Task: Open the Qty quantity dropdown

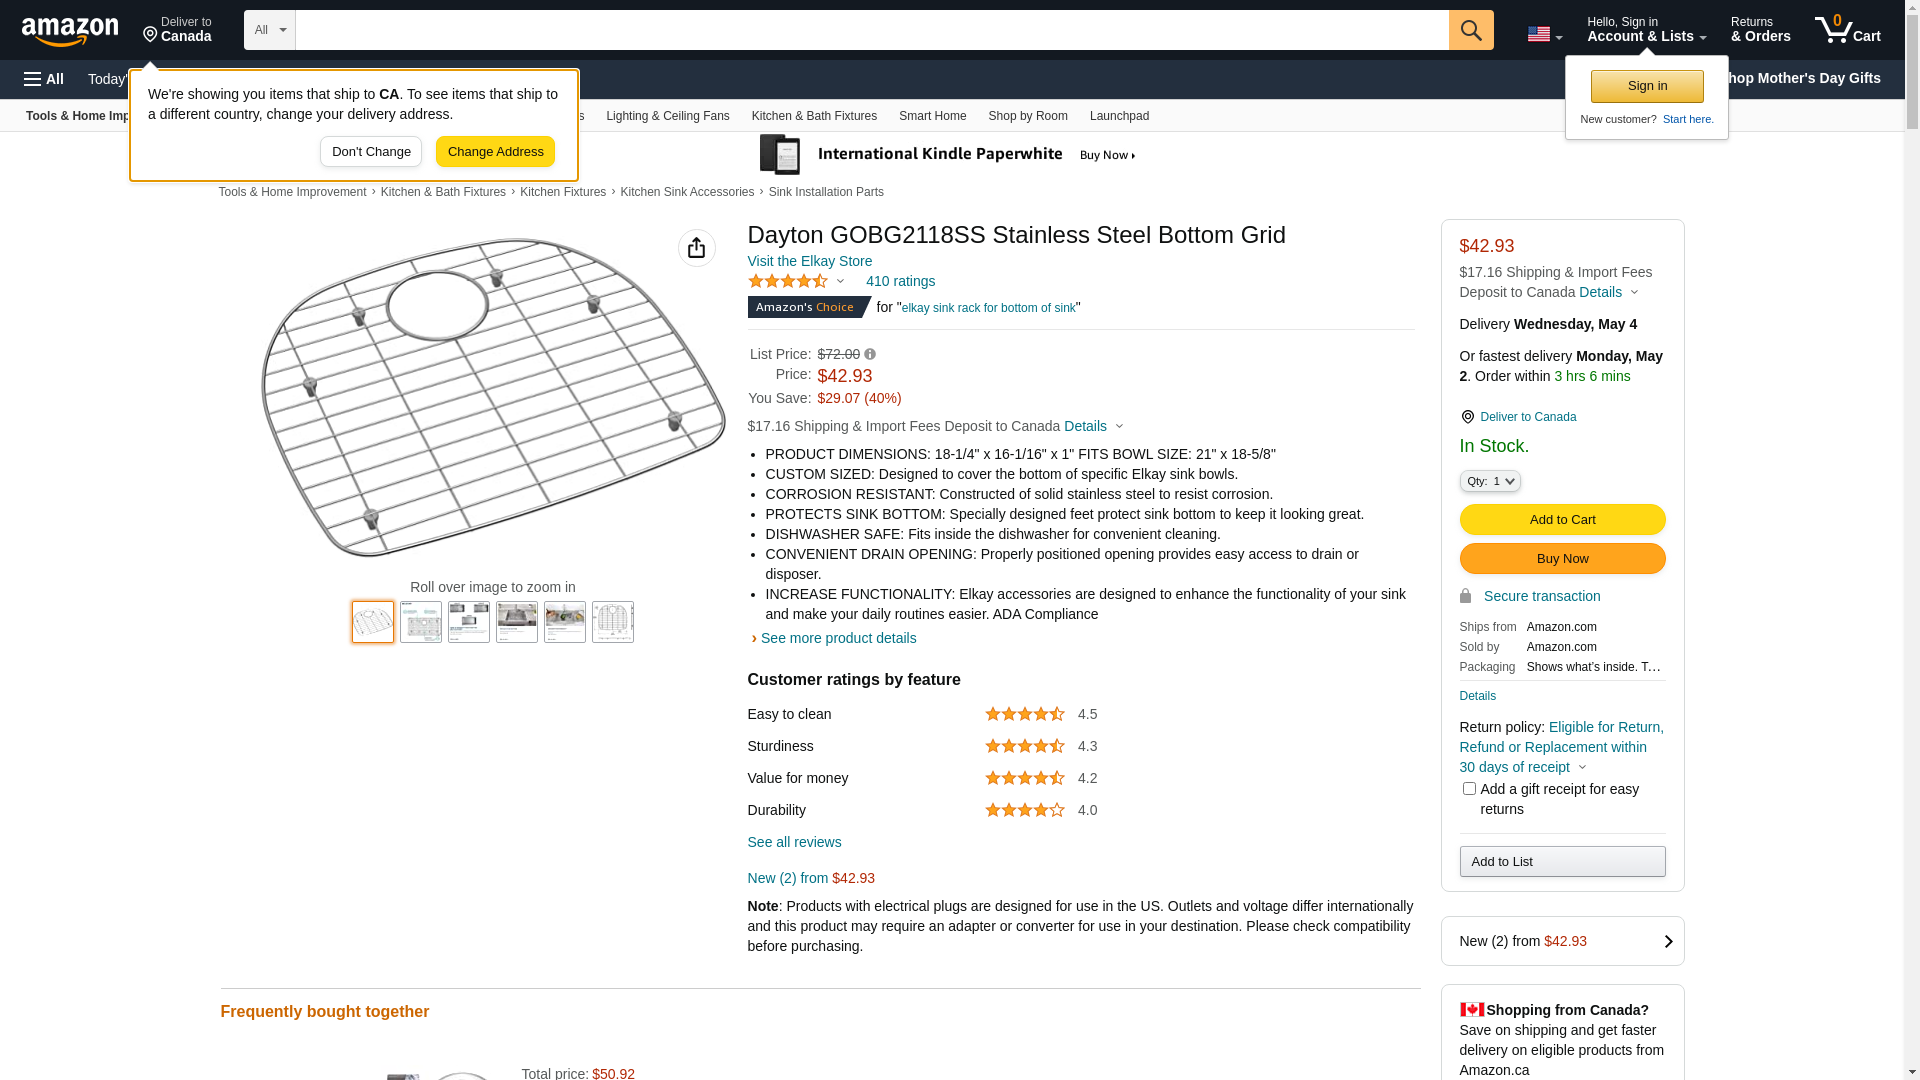Action: (x=1490, y=481)
